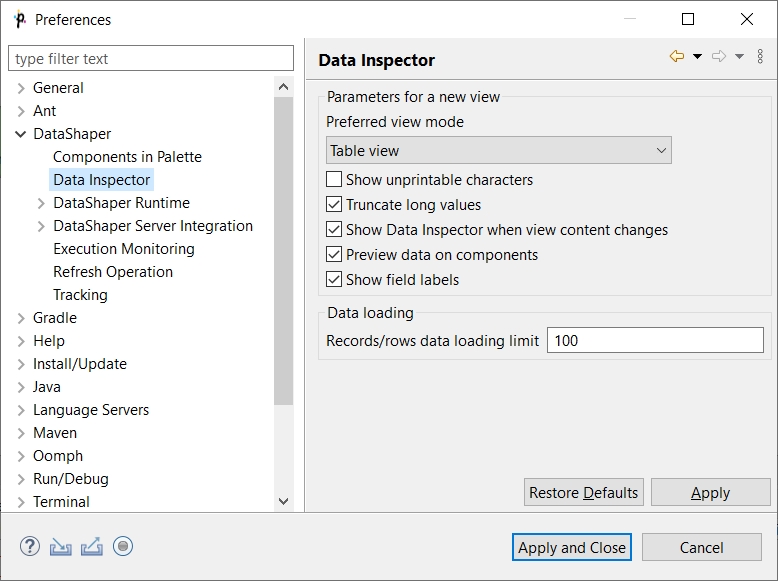Expand the Gradle tree node
This screenshot has width=778, height=581.
[x=21, y=318]
